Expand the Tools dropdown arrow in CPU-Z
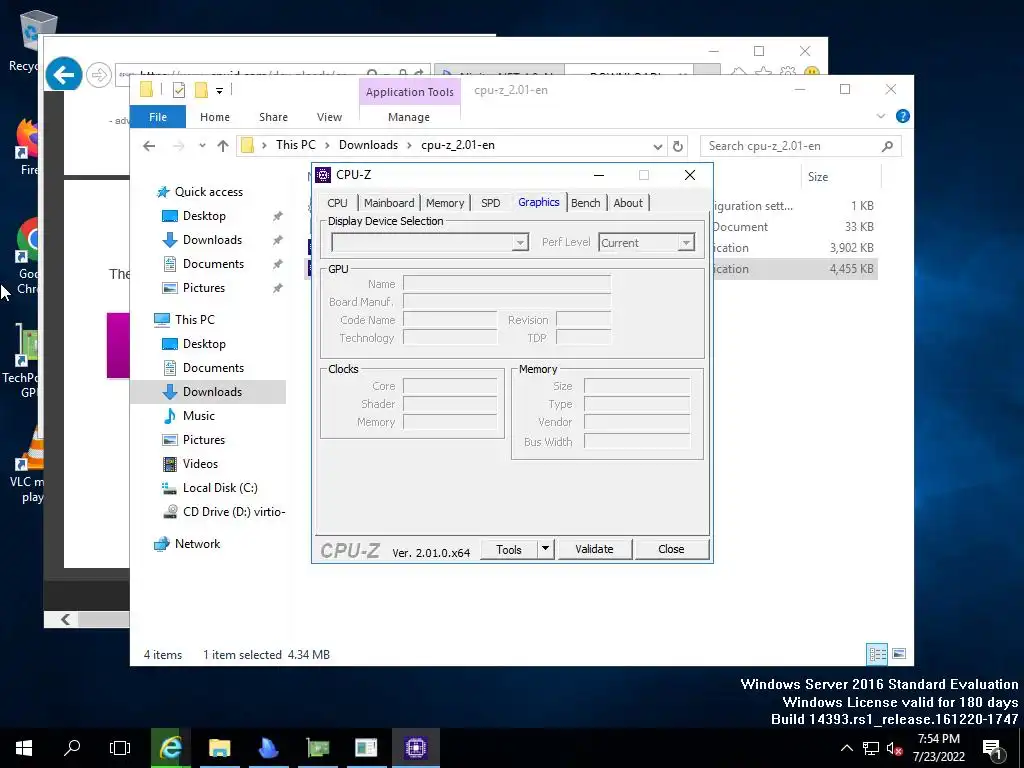The width and height of the screenshot is (1024, 768). tap(545, 549)
